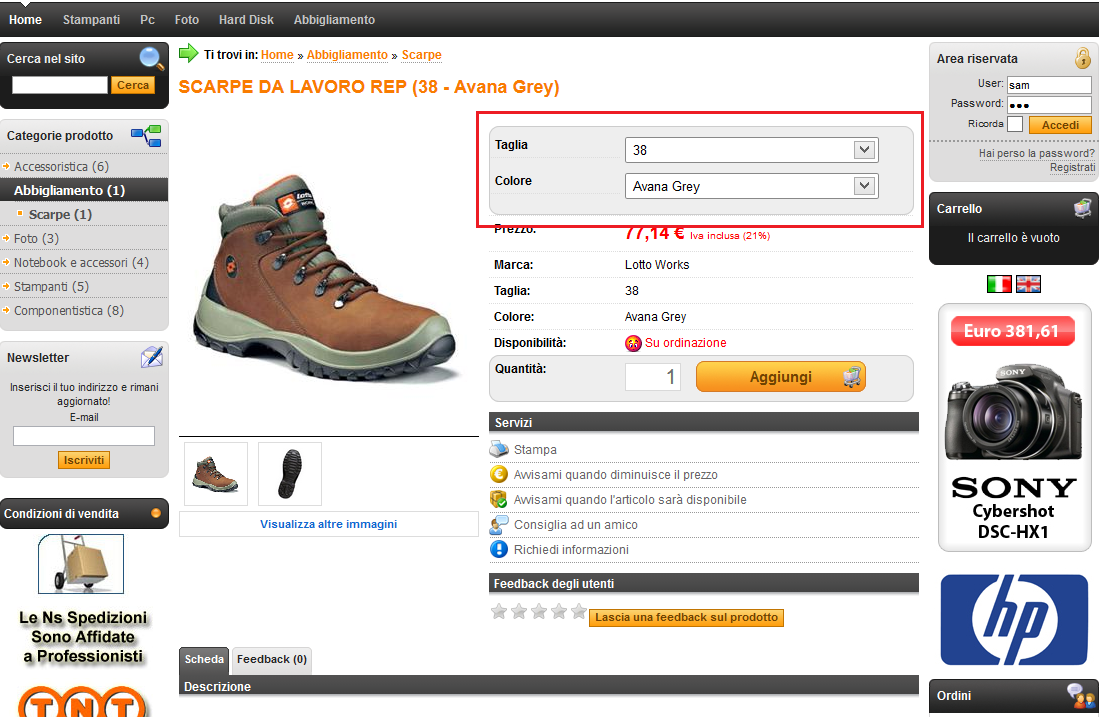Click the Accedi login button
This screenshot has width=1099, height=717.
click(1060, 125)
